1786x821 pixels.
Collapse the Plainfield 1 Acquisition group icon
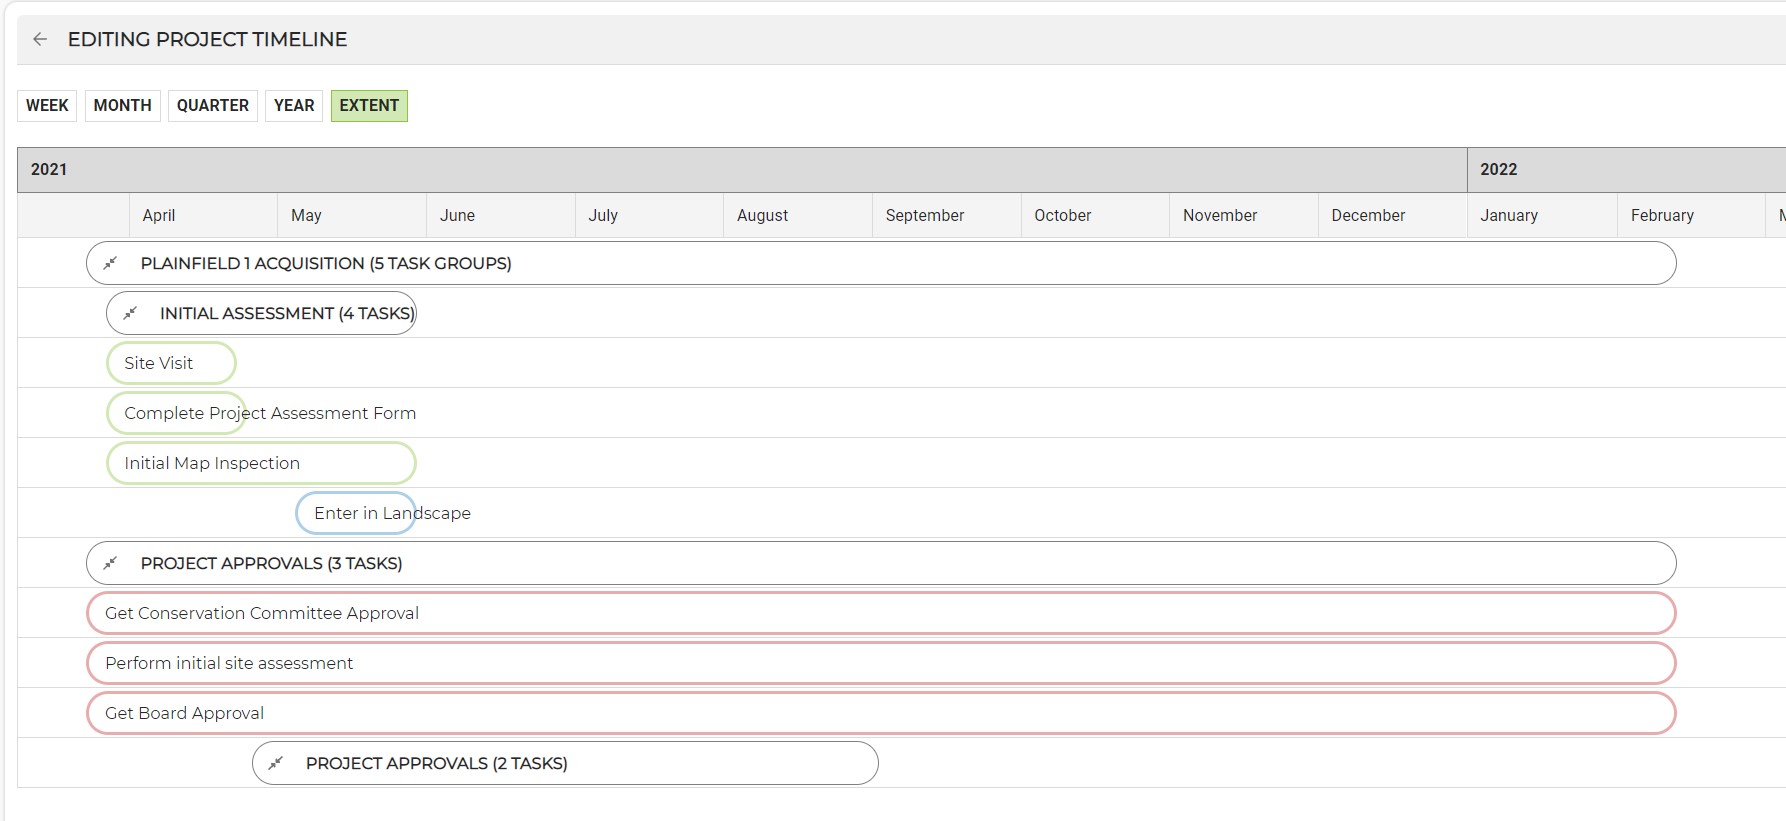click(111, 263)
